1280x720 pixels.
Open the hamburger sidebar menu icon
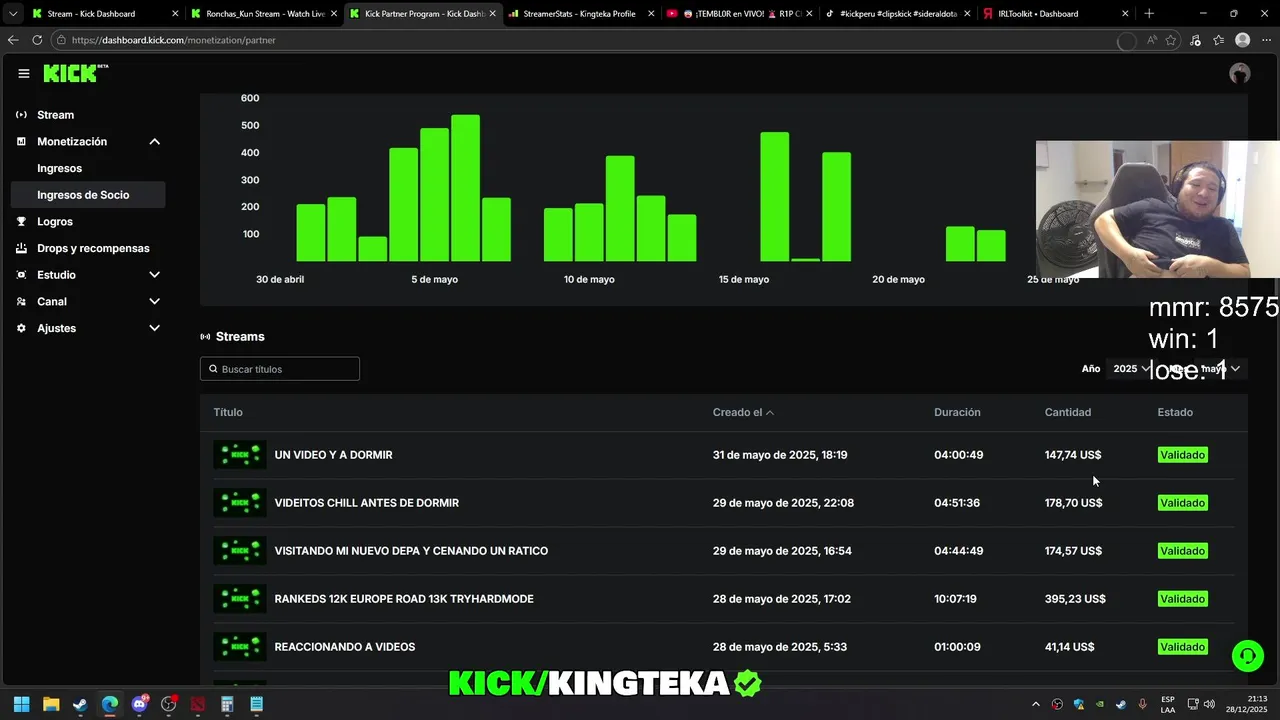[24, 73]
